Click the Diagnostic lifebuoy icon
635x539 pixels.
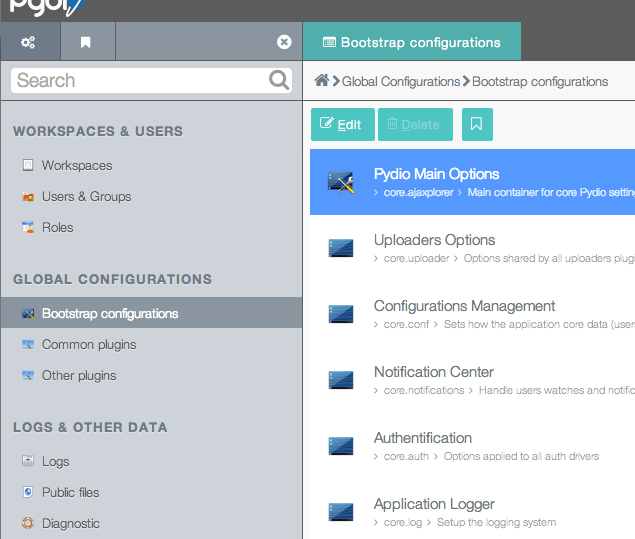(x=28, y=523)
